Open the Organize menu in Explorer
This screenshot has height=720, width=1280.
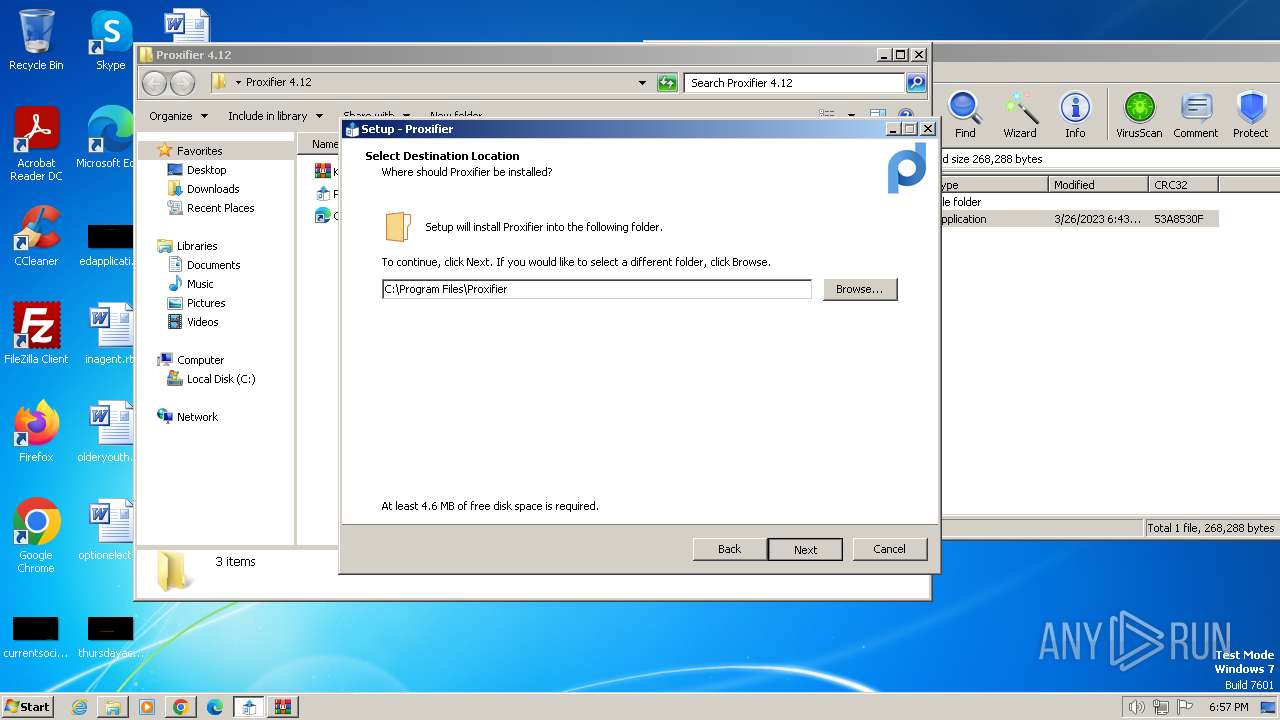click(178, 116)
